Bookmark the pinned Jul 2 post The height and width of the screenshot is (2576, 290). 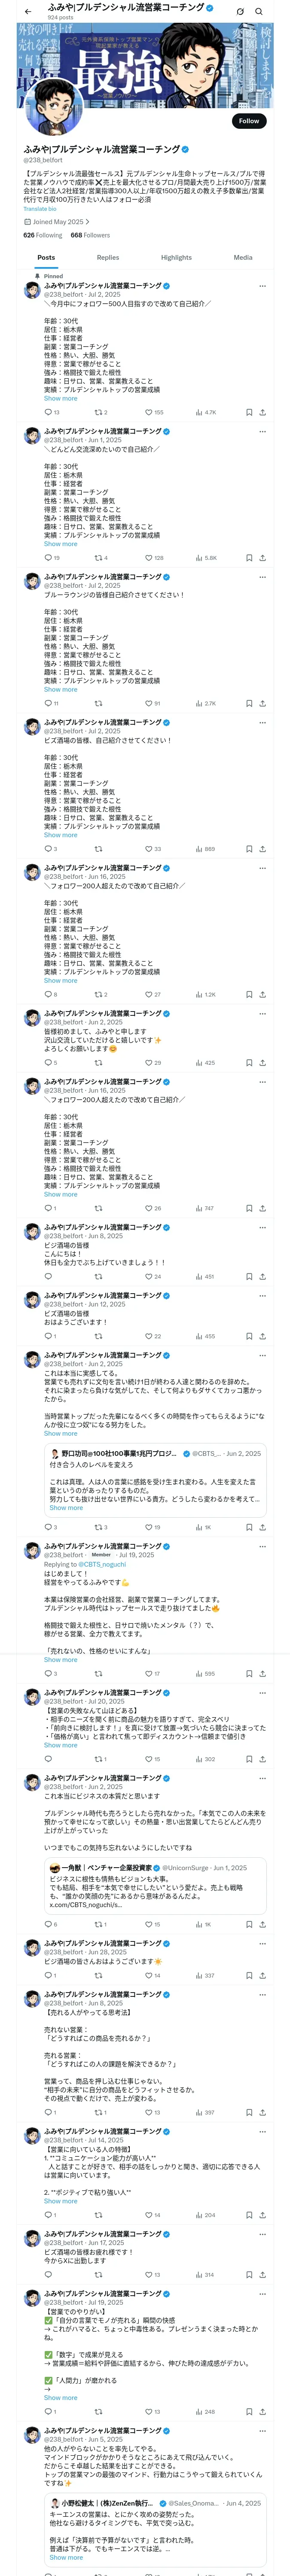point(249,412)
